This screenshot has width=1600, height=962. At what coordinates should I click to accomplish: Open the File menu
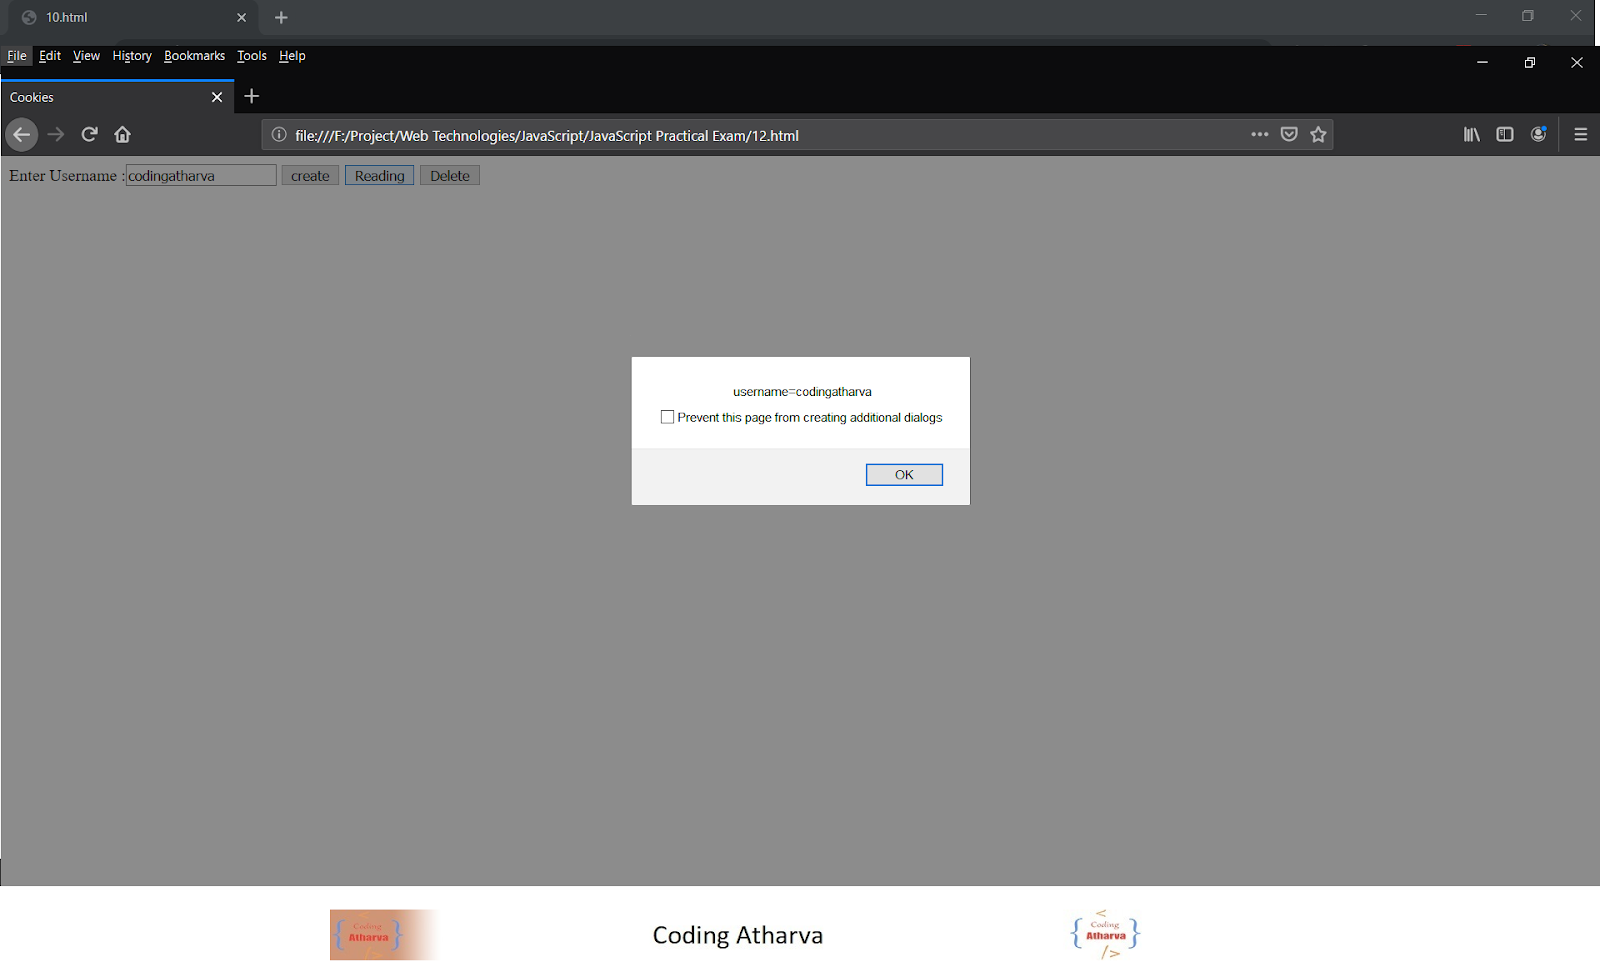coord(16,56)
